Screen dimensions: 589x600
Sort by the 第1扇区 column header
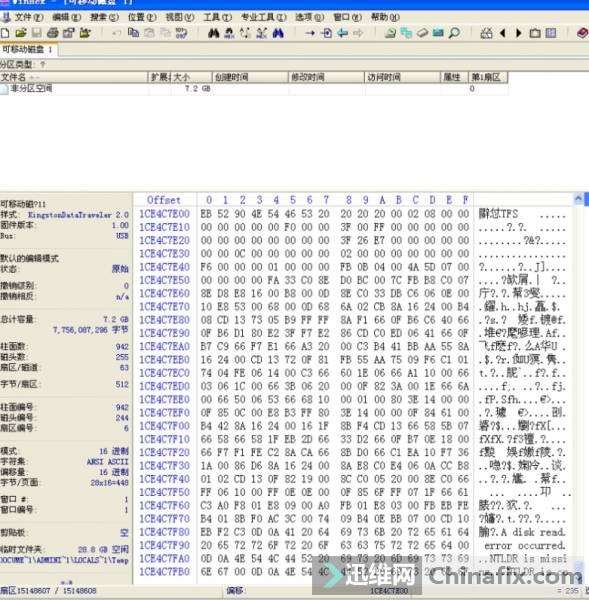(x=488, y=77)
